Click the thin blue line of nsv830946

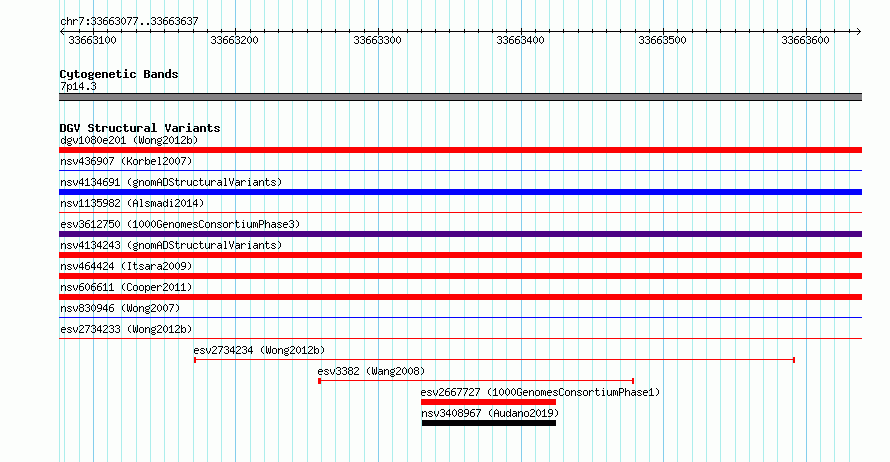point(460,317)
